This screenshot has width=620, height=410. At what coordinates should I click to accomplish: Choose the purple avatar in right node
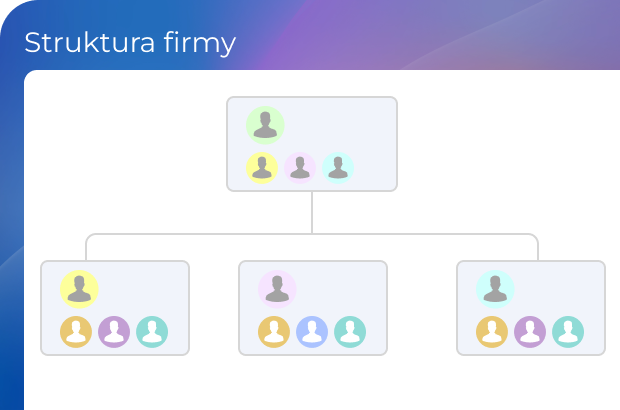pyautogui.click(x=530, y=332)
